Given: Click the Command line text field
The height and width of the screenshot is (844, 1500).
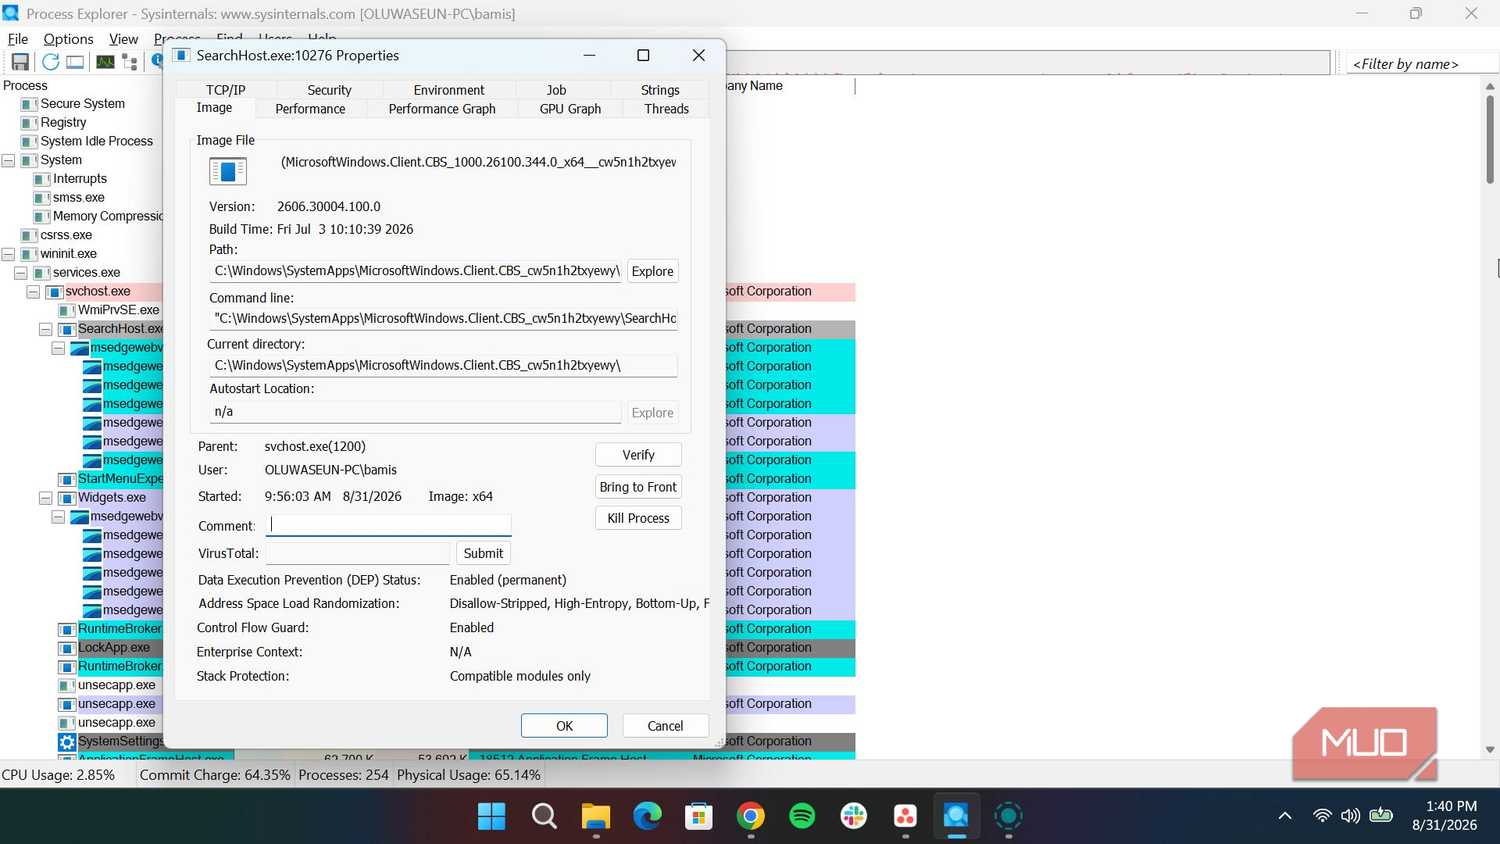Looking at the screenshot, I should (x=443, y=319).
